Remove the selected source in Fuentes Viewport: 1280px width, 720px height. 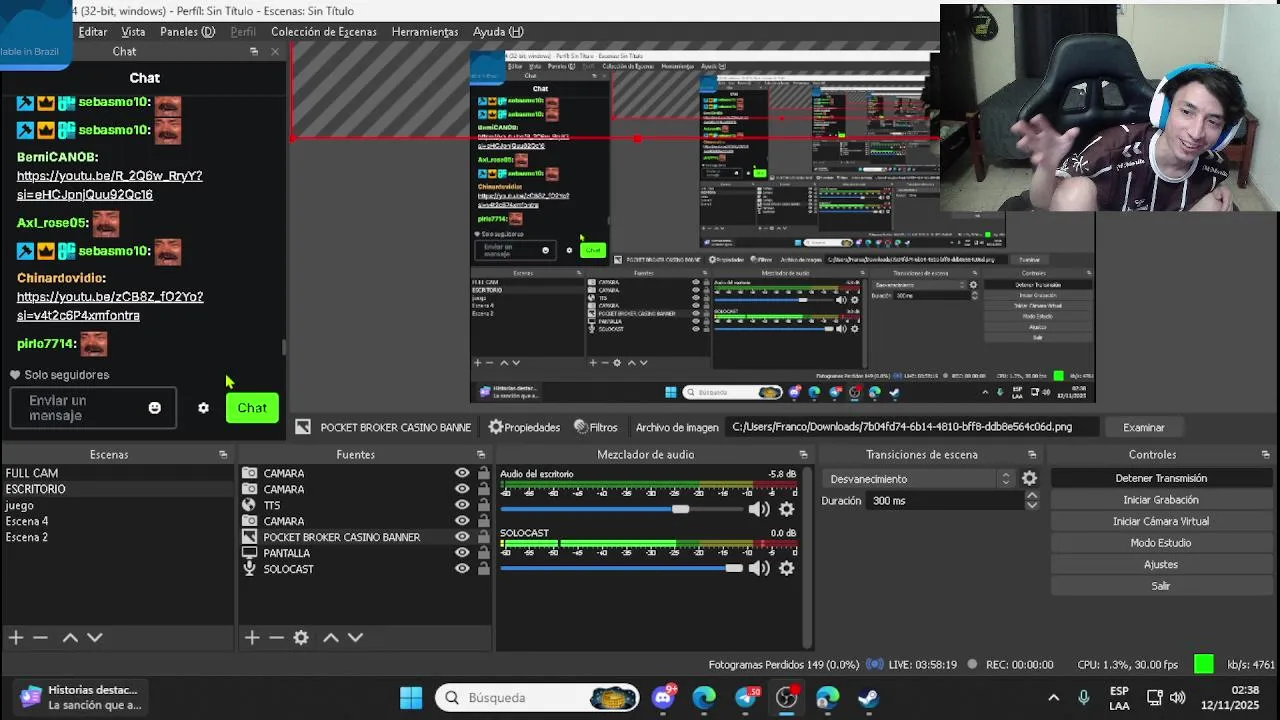pyautogui.click(x=276, y=637)
